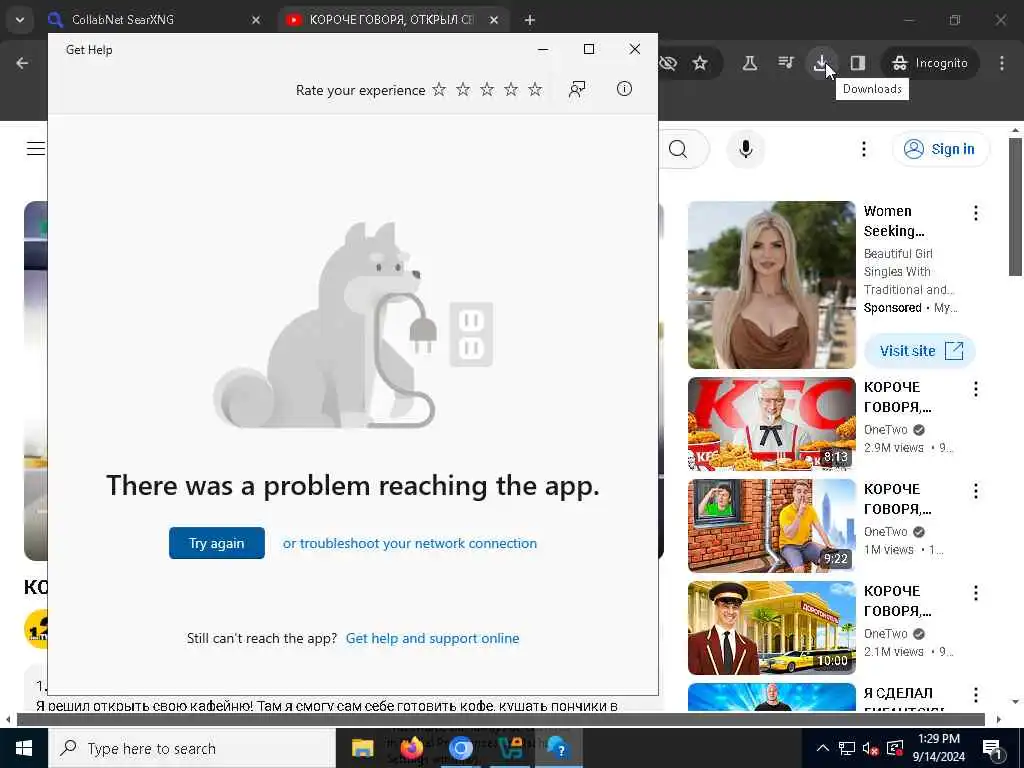Play the 9:22 brick wall video
Viewport: 1024px width, 768px height.
pos(771,526)
